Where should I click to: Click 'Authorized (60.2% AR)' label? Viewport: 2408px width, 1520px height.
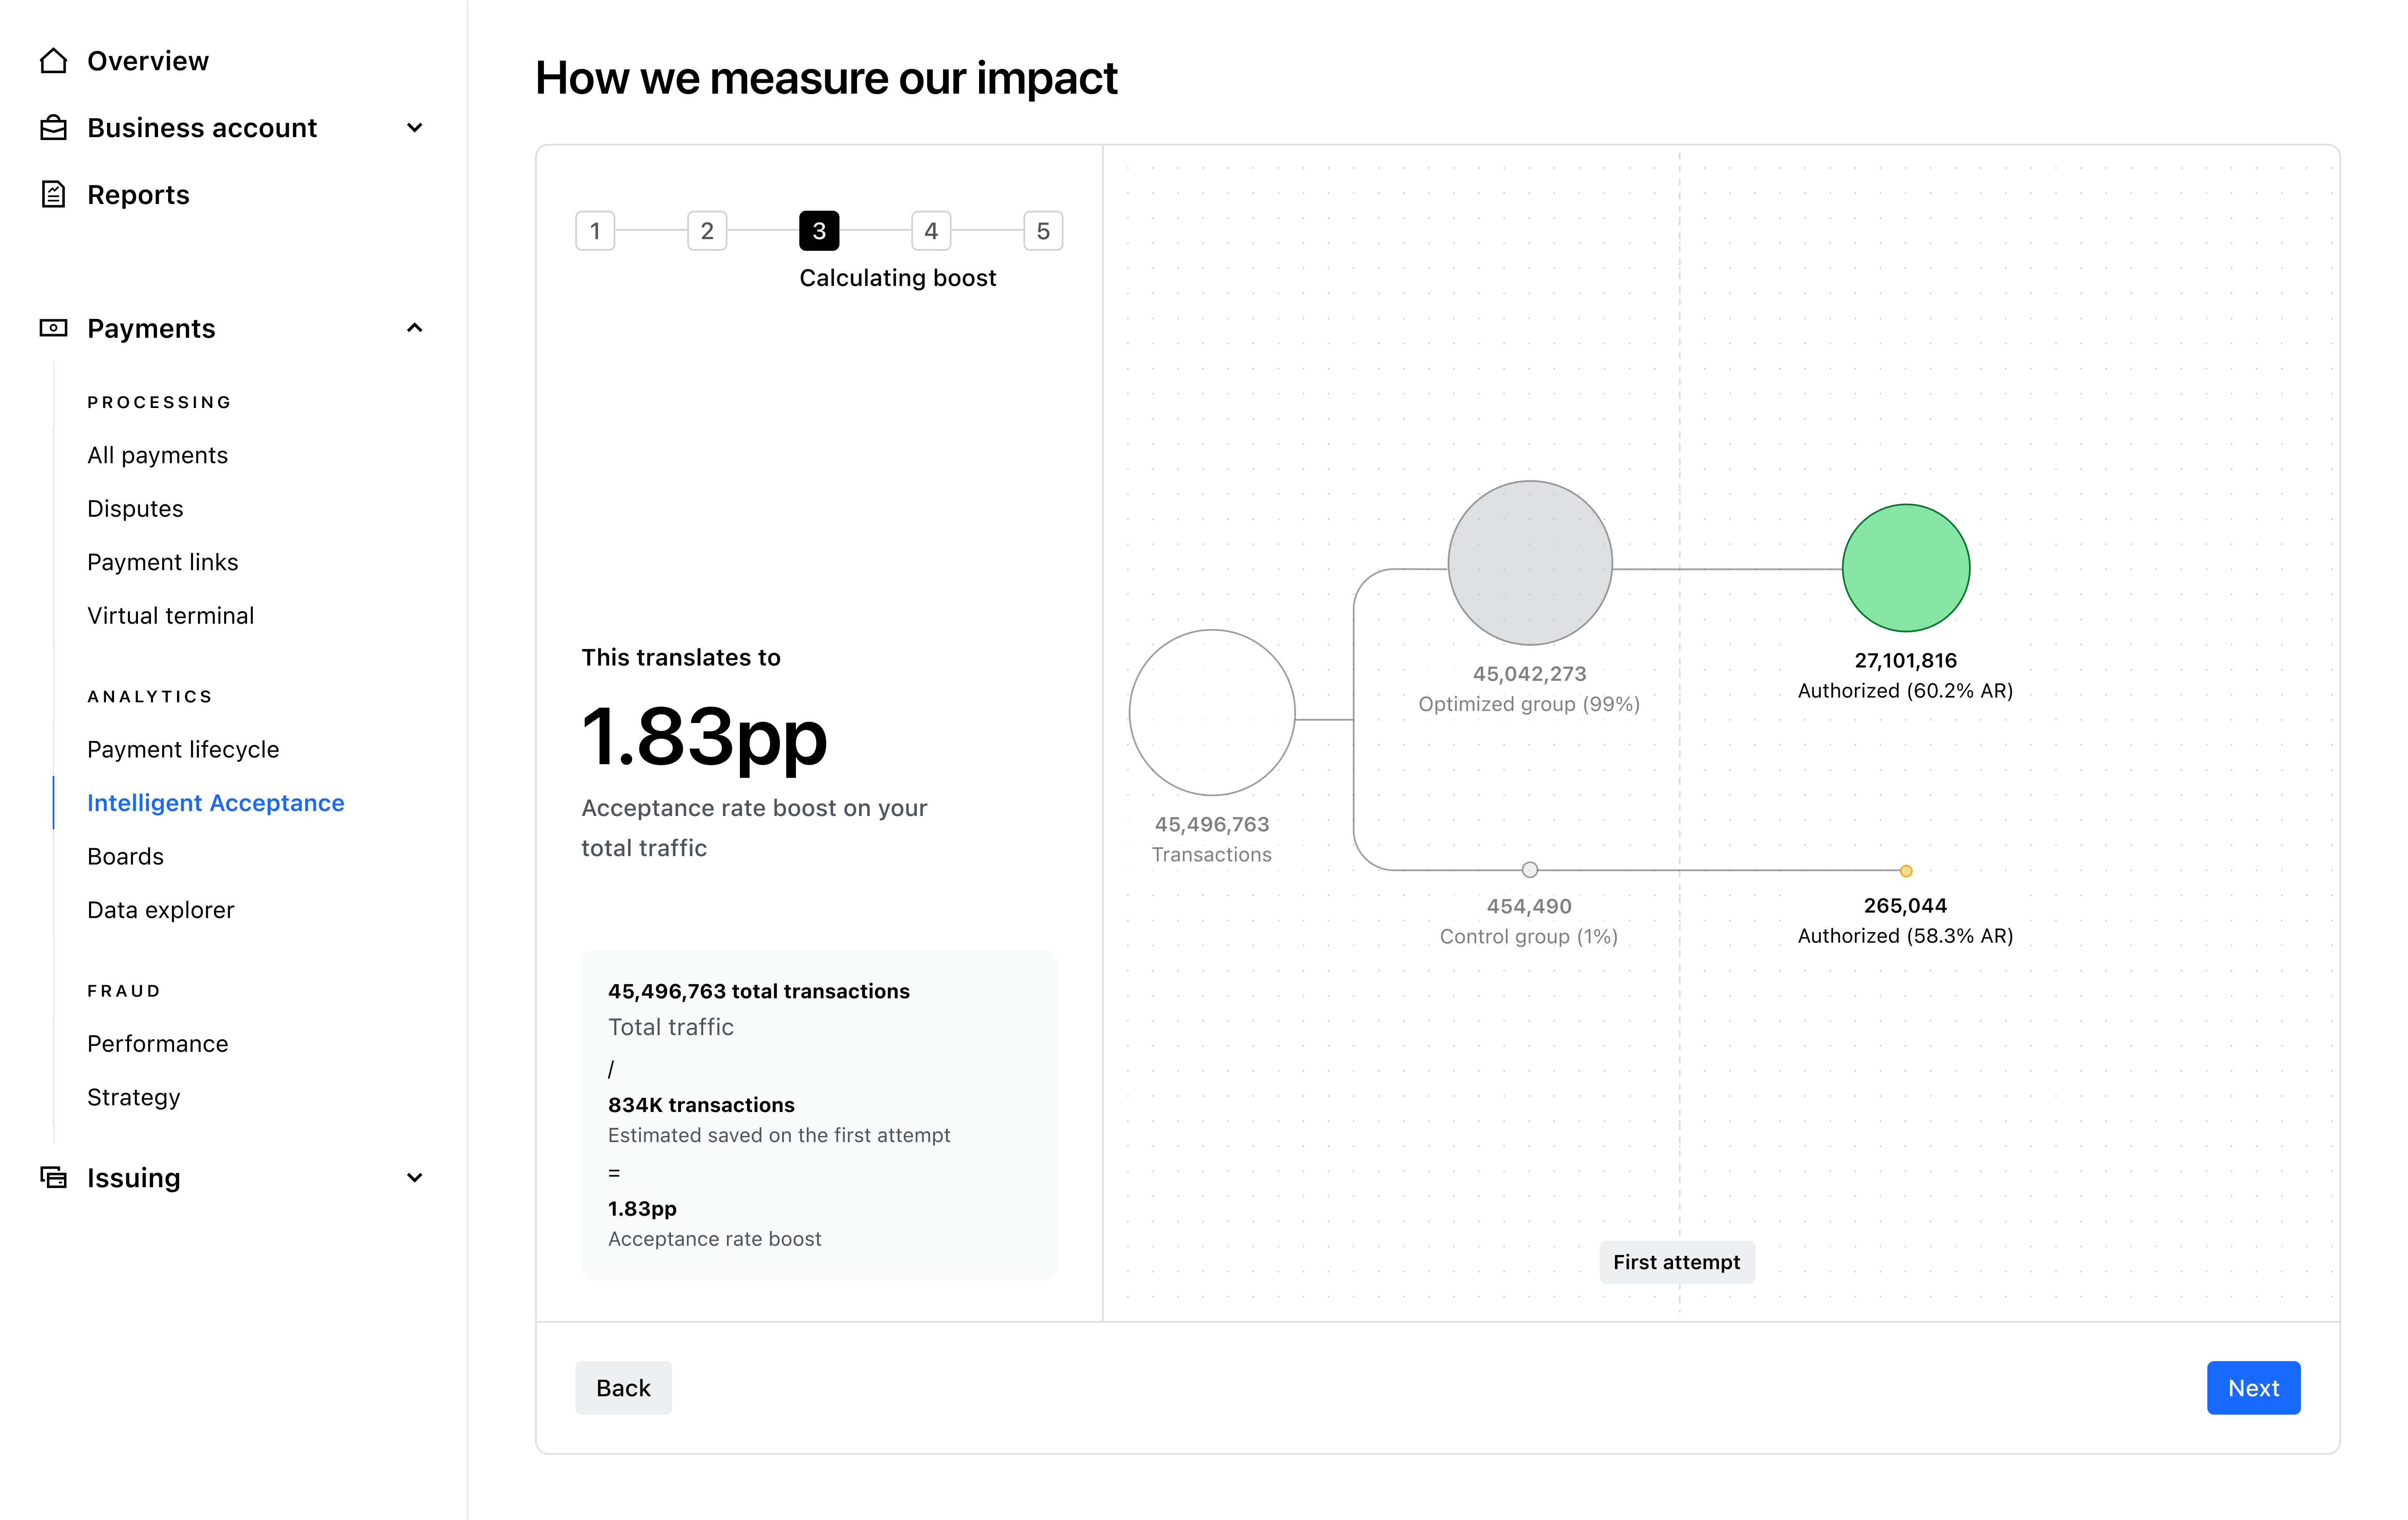click(x=1905, y=691)
